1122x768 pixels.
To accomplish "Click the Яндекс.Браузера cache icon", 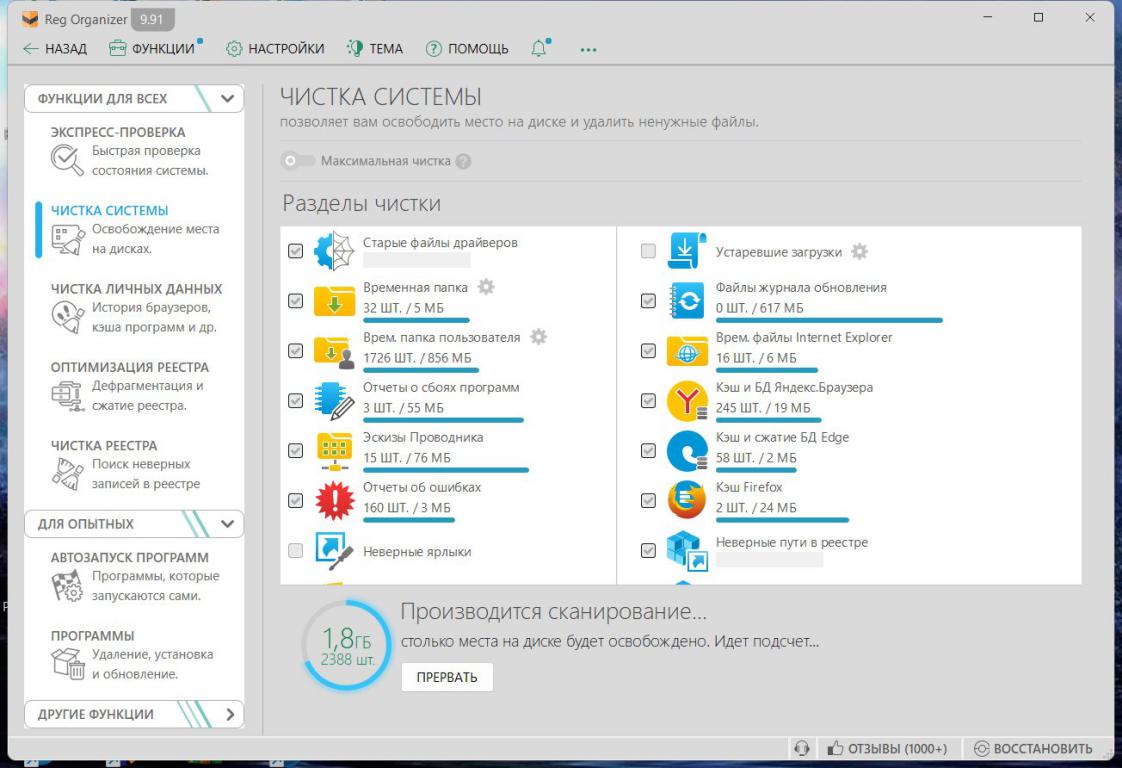I will tap(687, 400).
